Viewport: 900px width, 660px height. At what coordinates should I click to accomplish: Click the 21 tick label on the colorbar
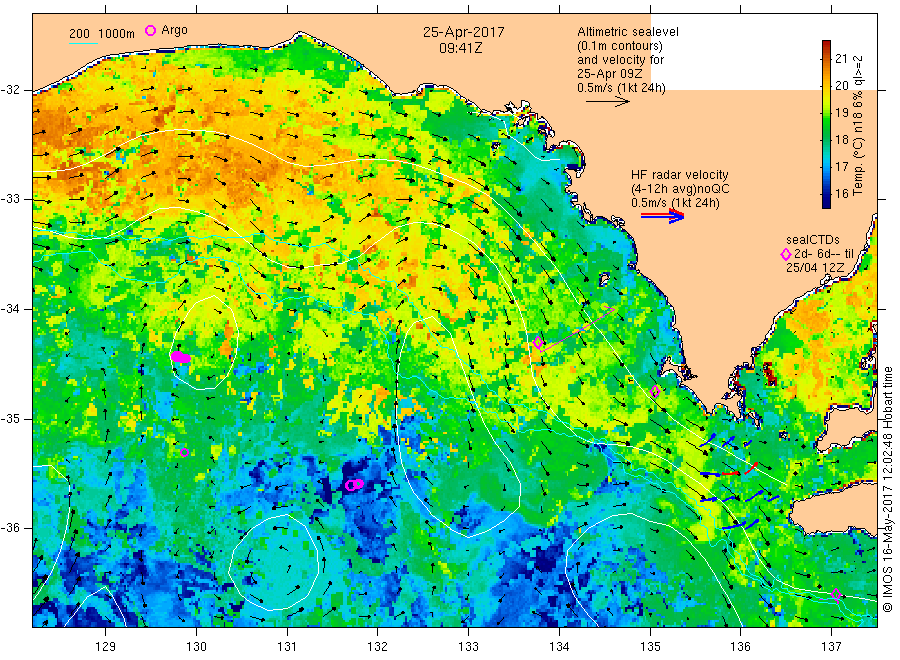point(841,58)
